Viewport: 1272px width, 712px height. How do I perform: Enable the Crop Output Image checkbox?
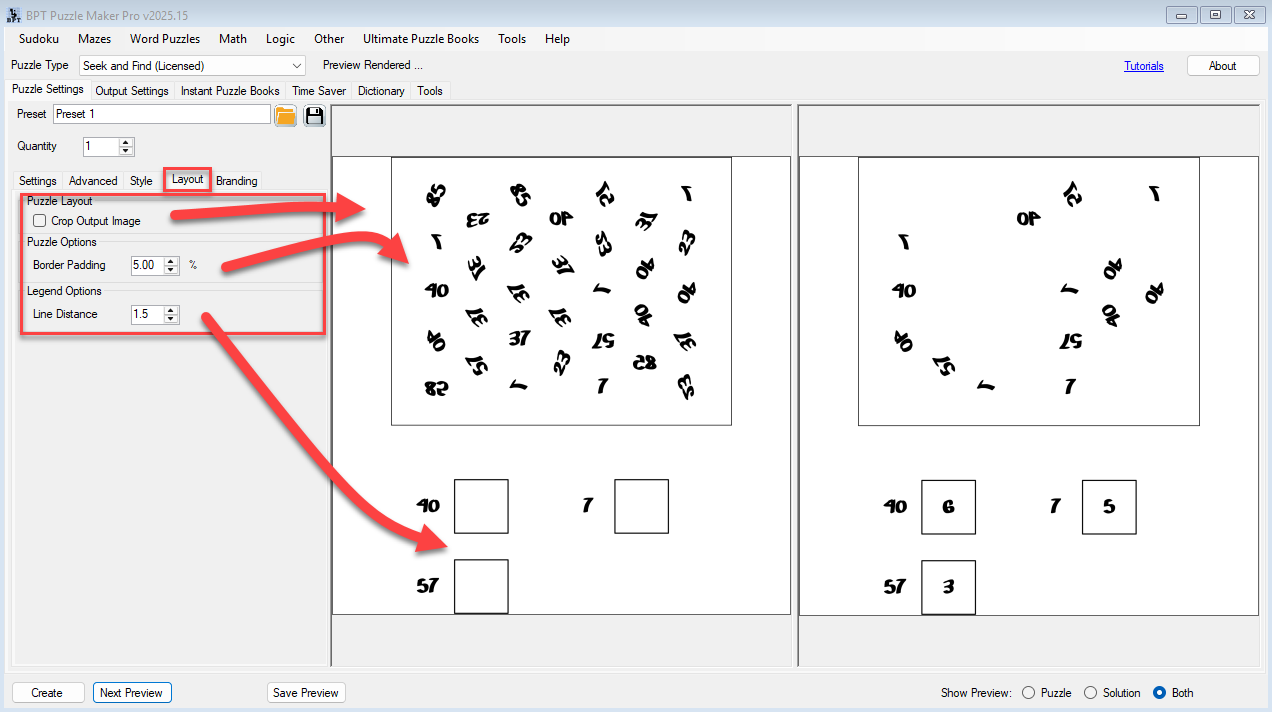pos(40,221)
